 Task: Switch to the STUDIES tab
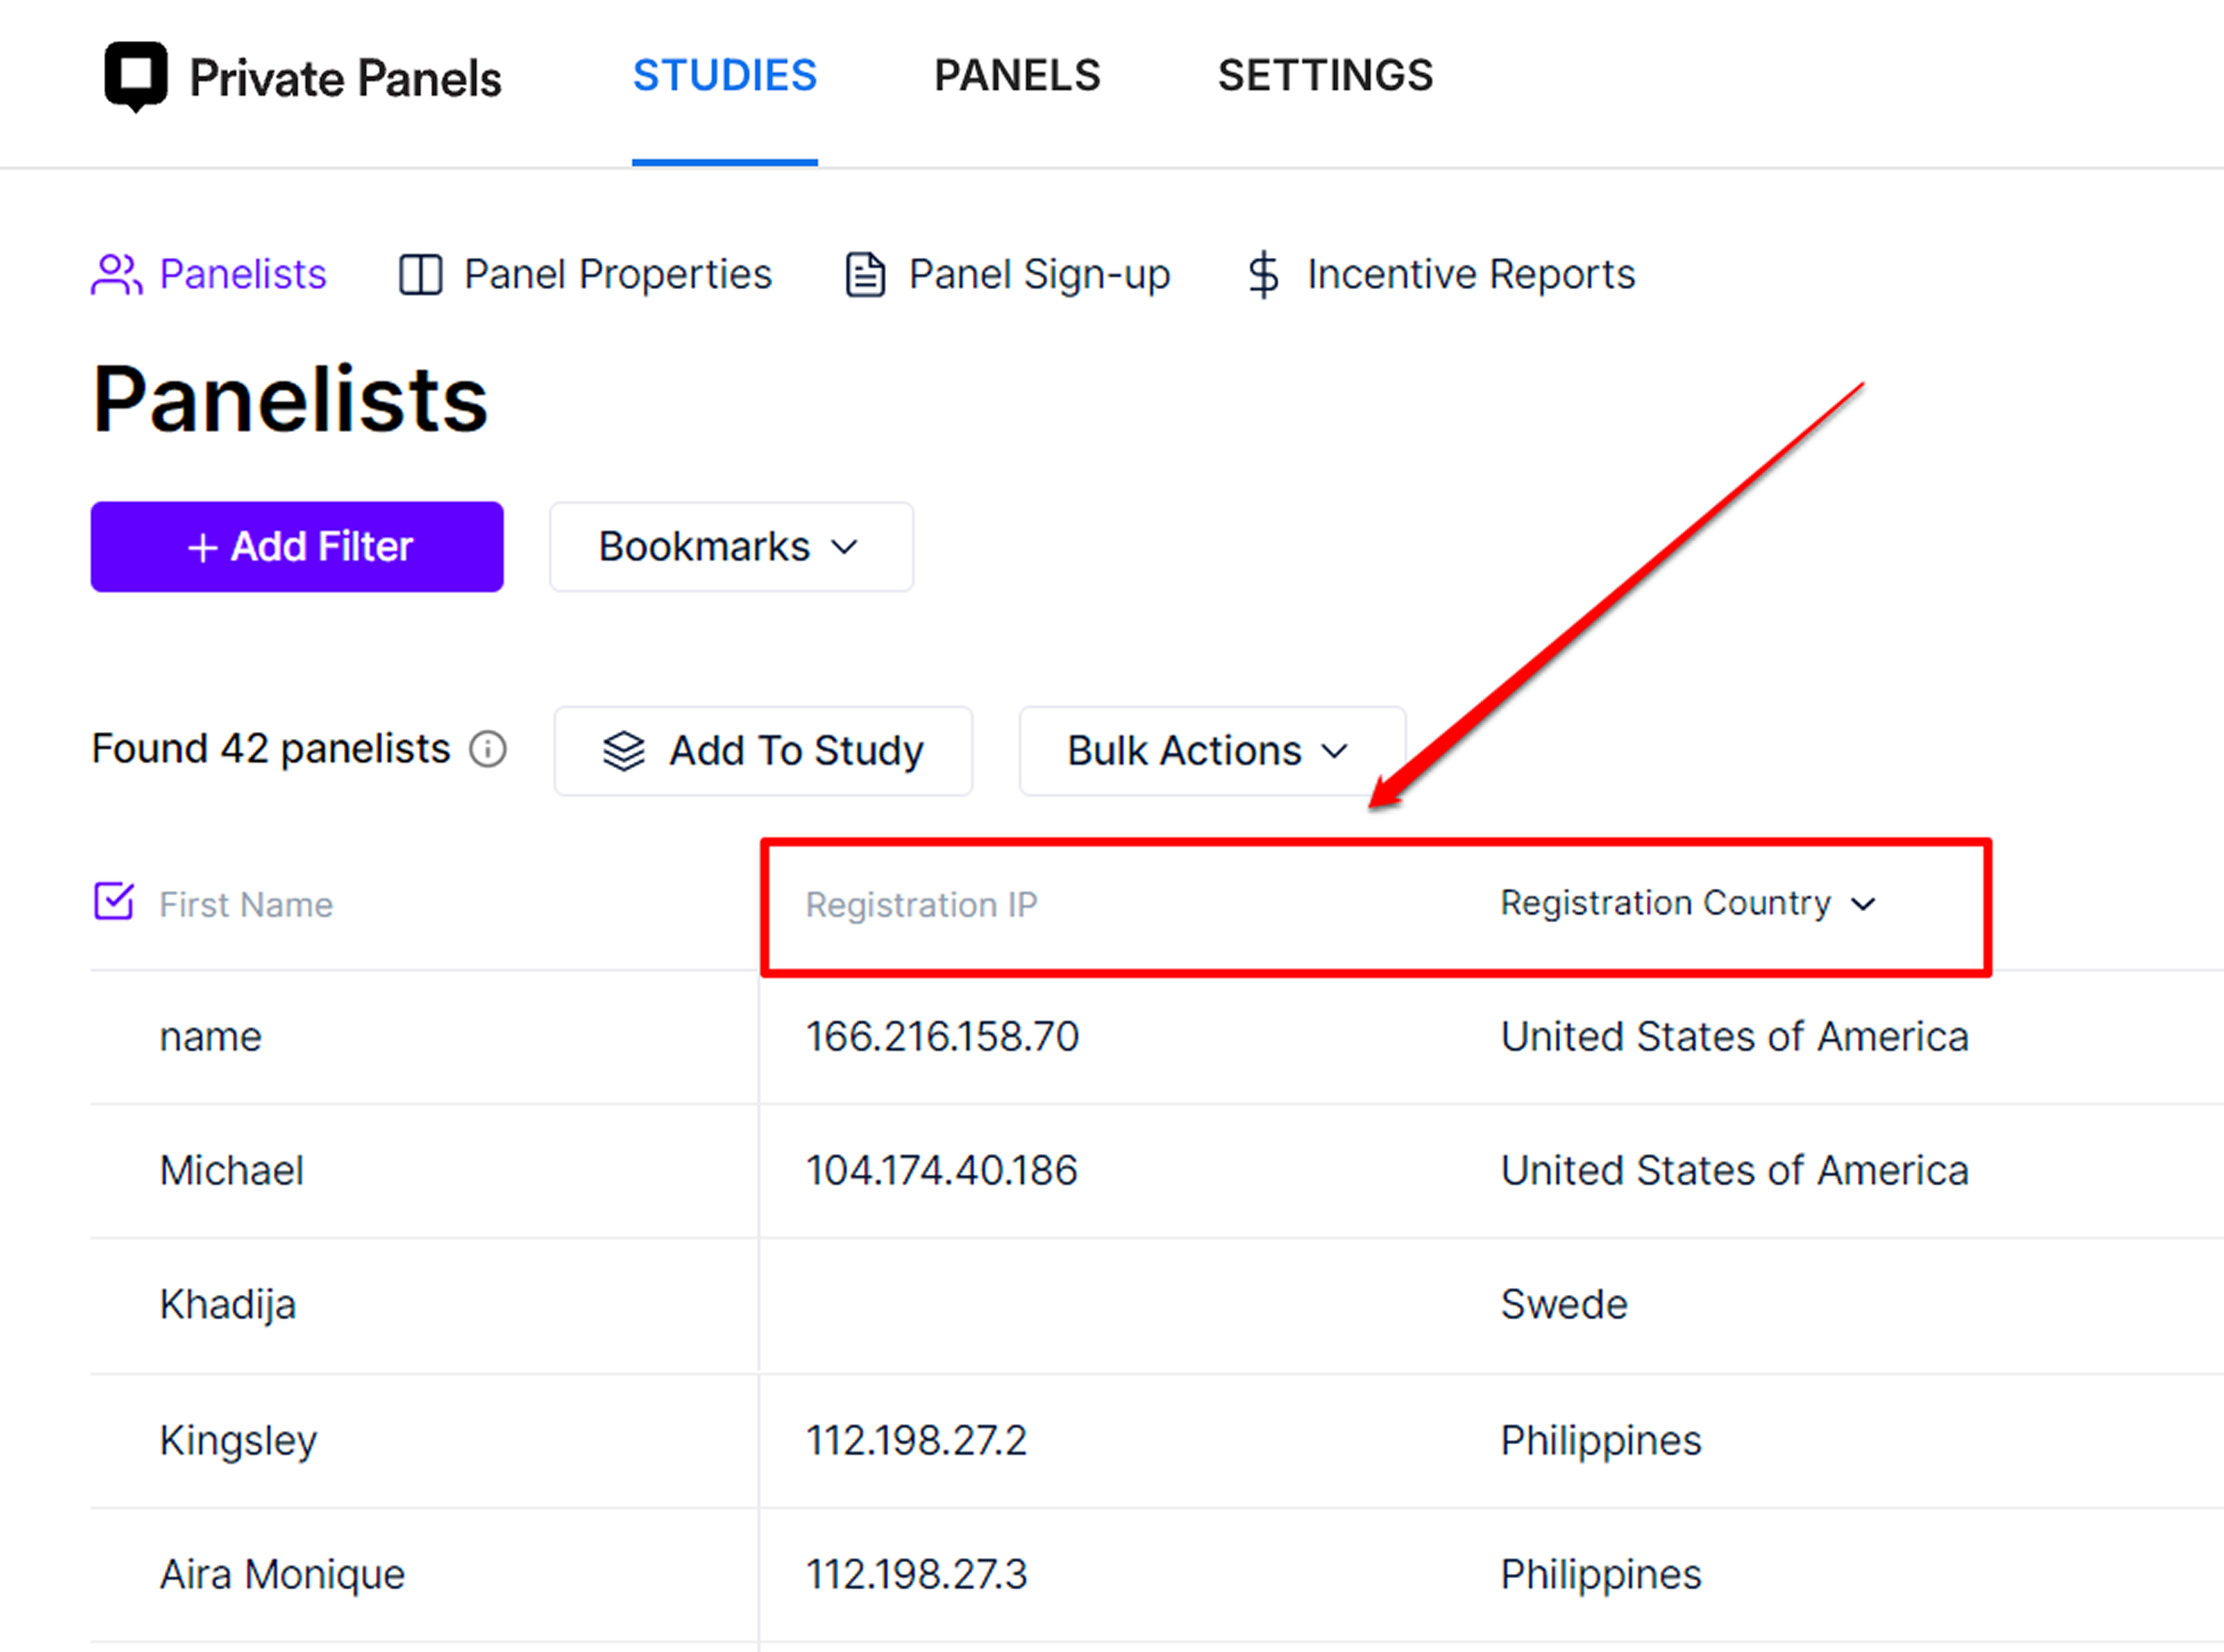click(x=725, y=76)
